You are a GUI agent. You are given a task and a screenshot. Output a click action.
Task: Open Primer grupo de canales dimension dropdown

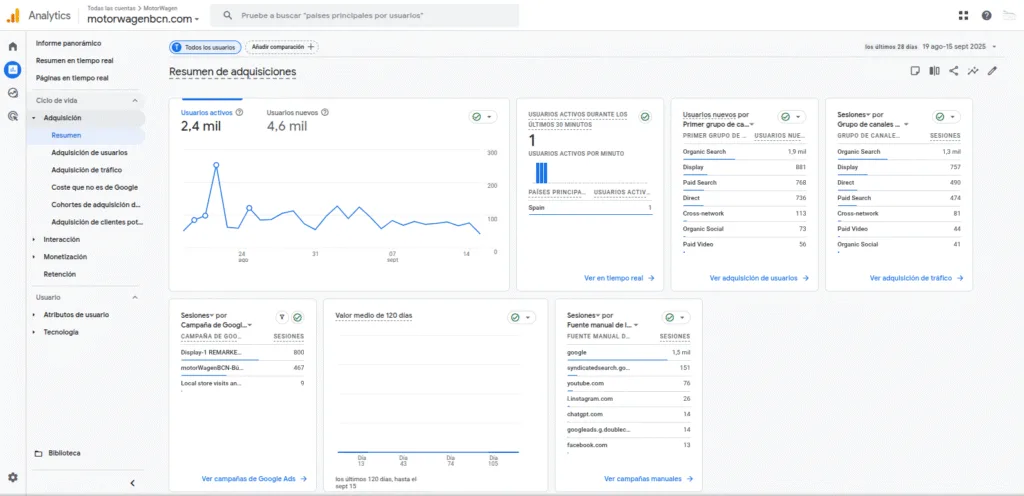[718, 123]
